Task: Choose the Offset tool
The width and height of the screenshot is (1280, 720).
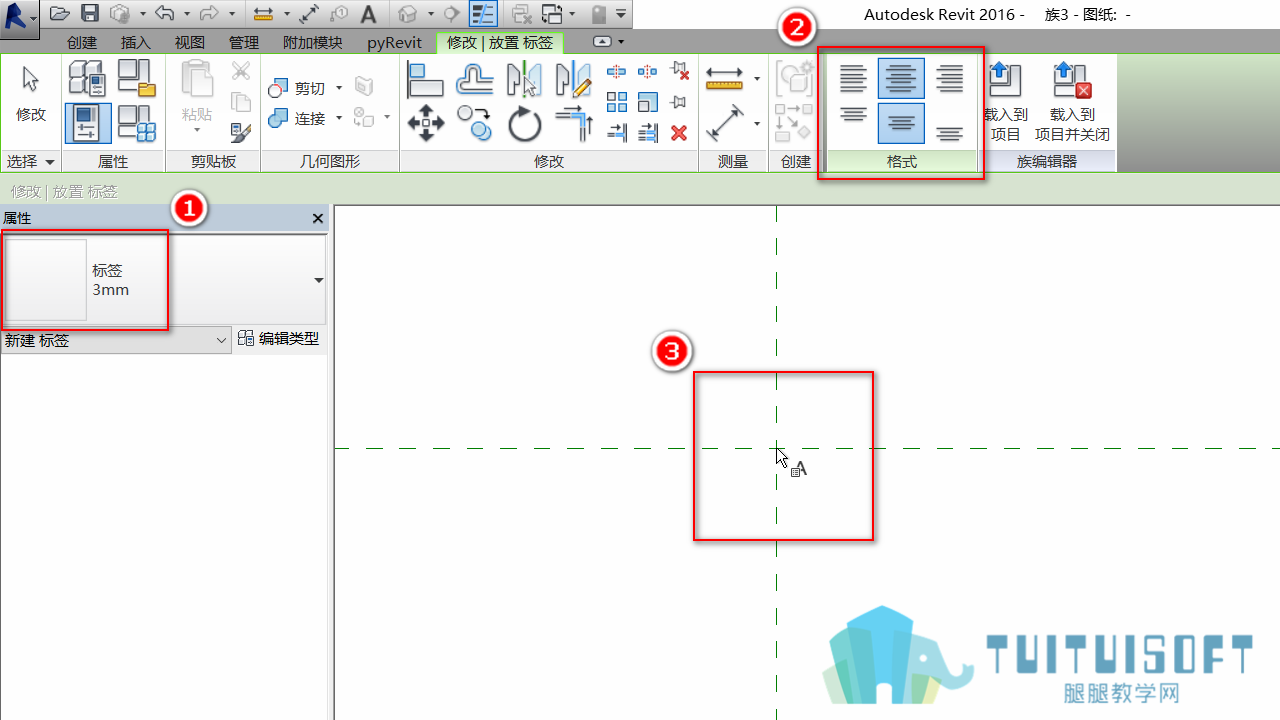Action: [475, 79]
